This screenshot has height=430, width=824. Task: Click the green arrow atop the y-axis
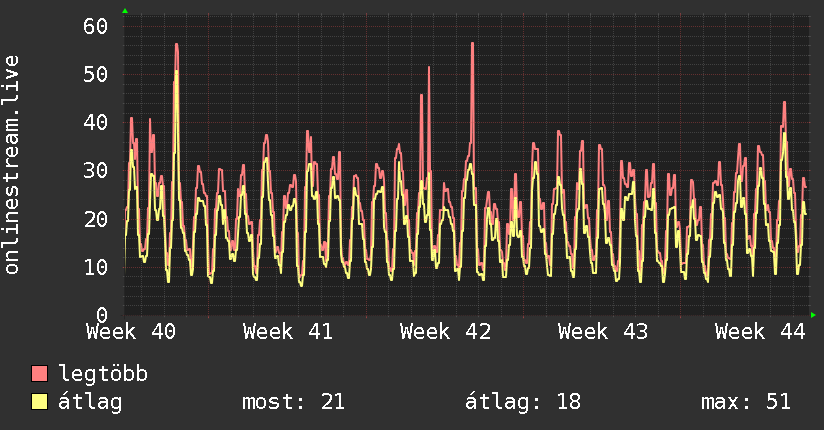(125, 11)
